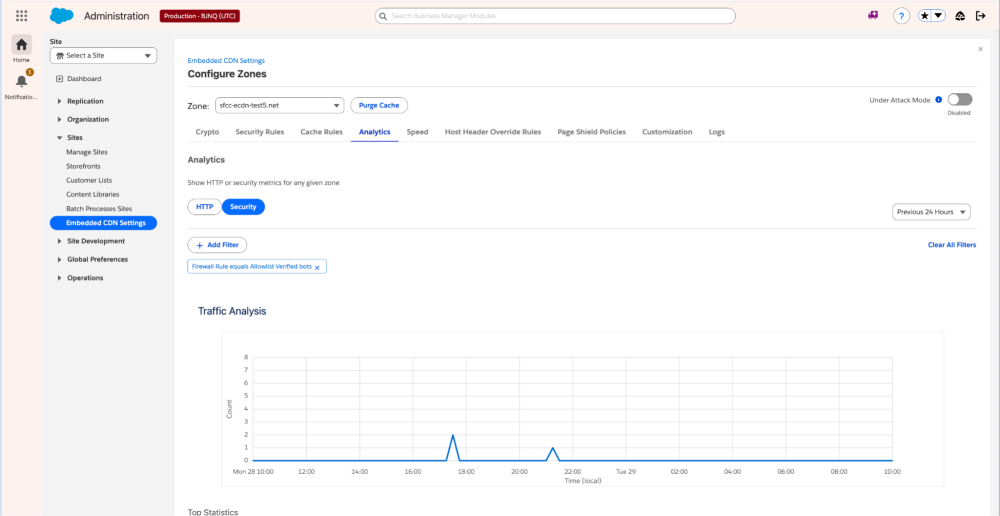This screenshot has height=516, width=1000.
Task: Click the Salesforce cloud logo
Action: point(62,16)
